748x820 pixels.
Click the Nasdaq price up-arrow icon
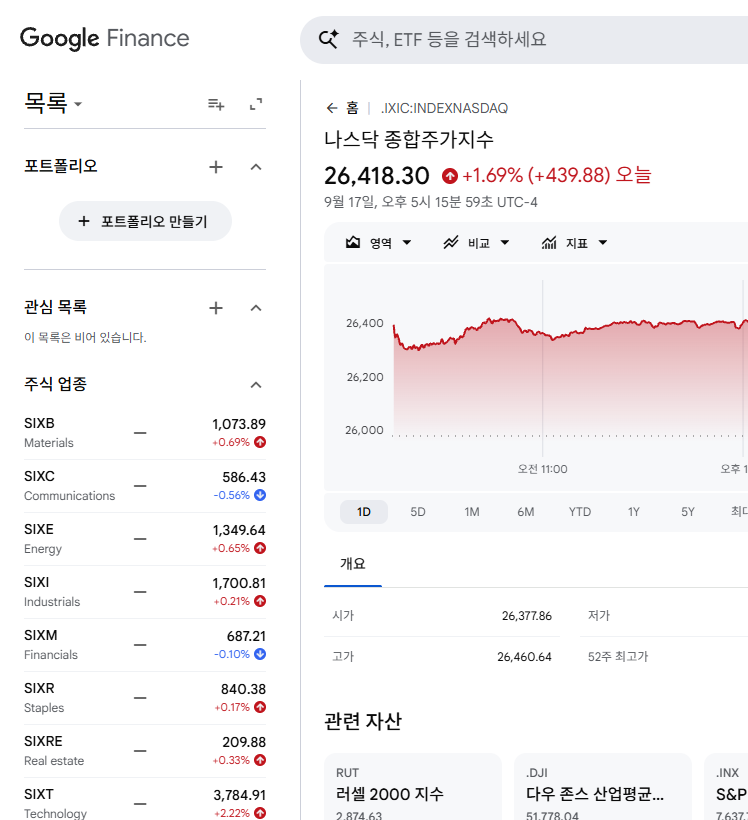coord(450,176)
